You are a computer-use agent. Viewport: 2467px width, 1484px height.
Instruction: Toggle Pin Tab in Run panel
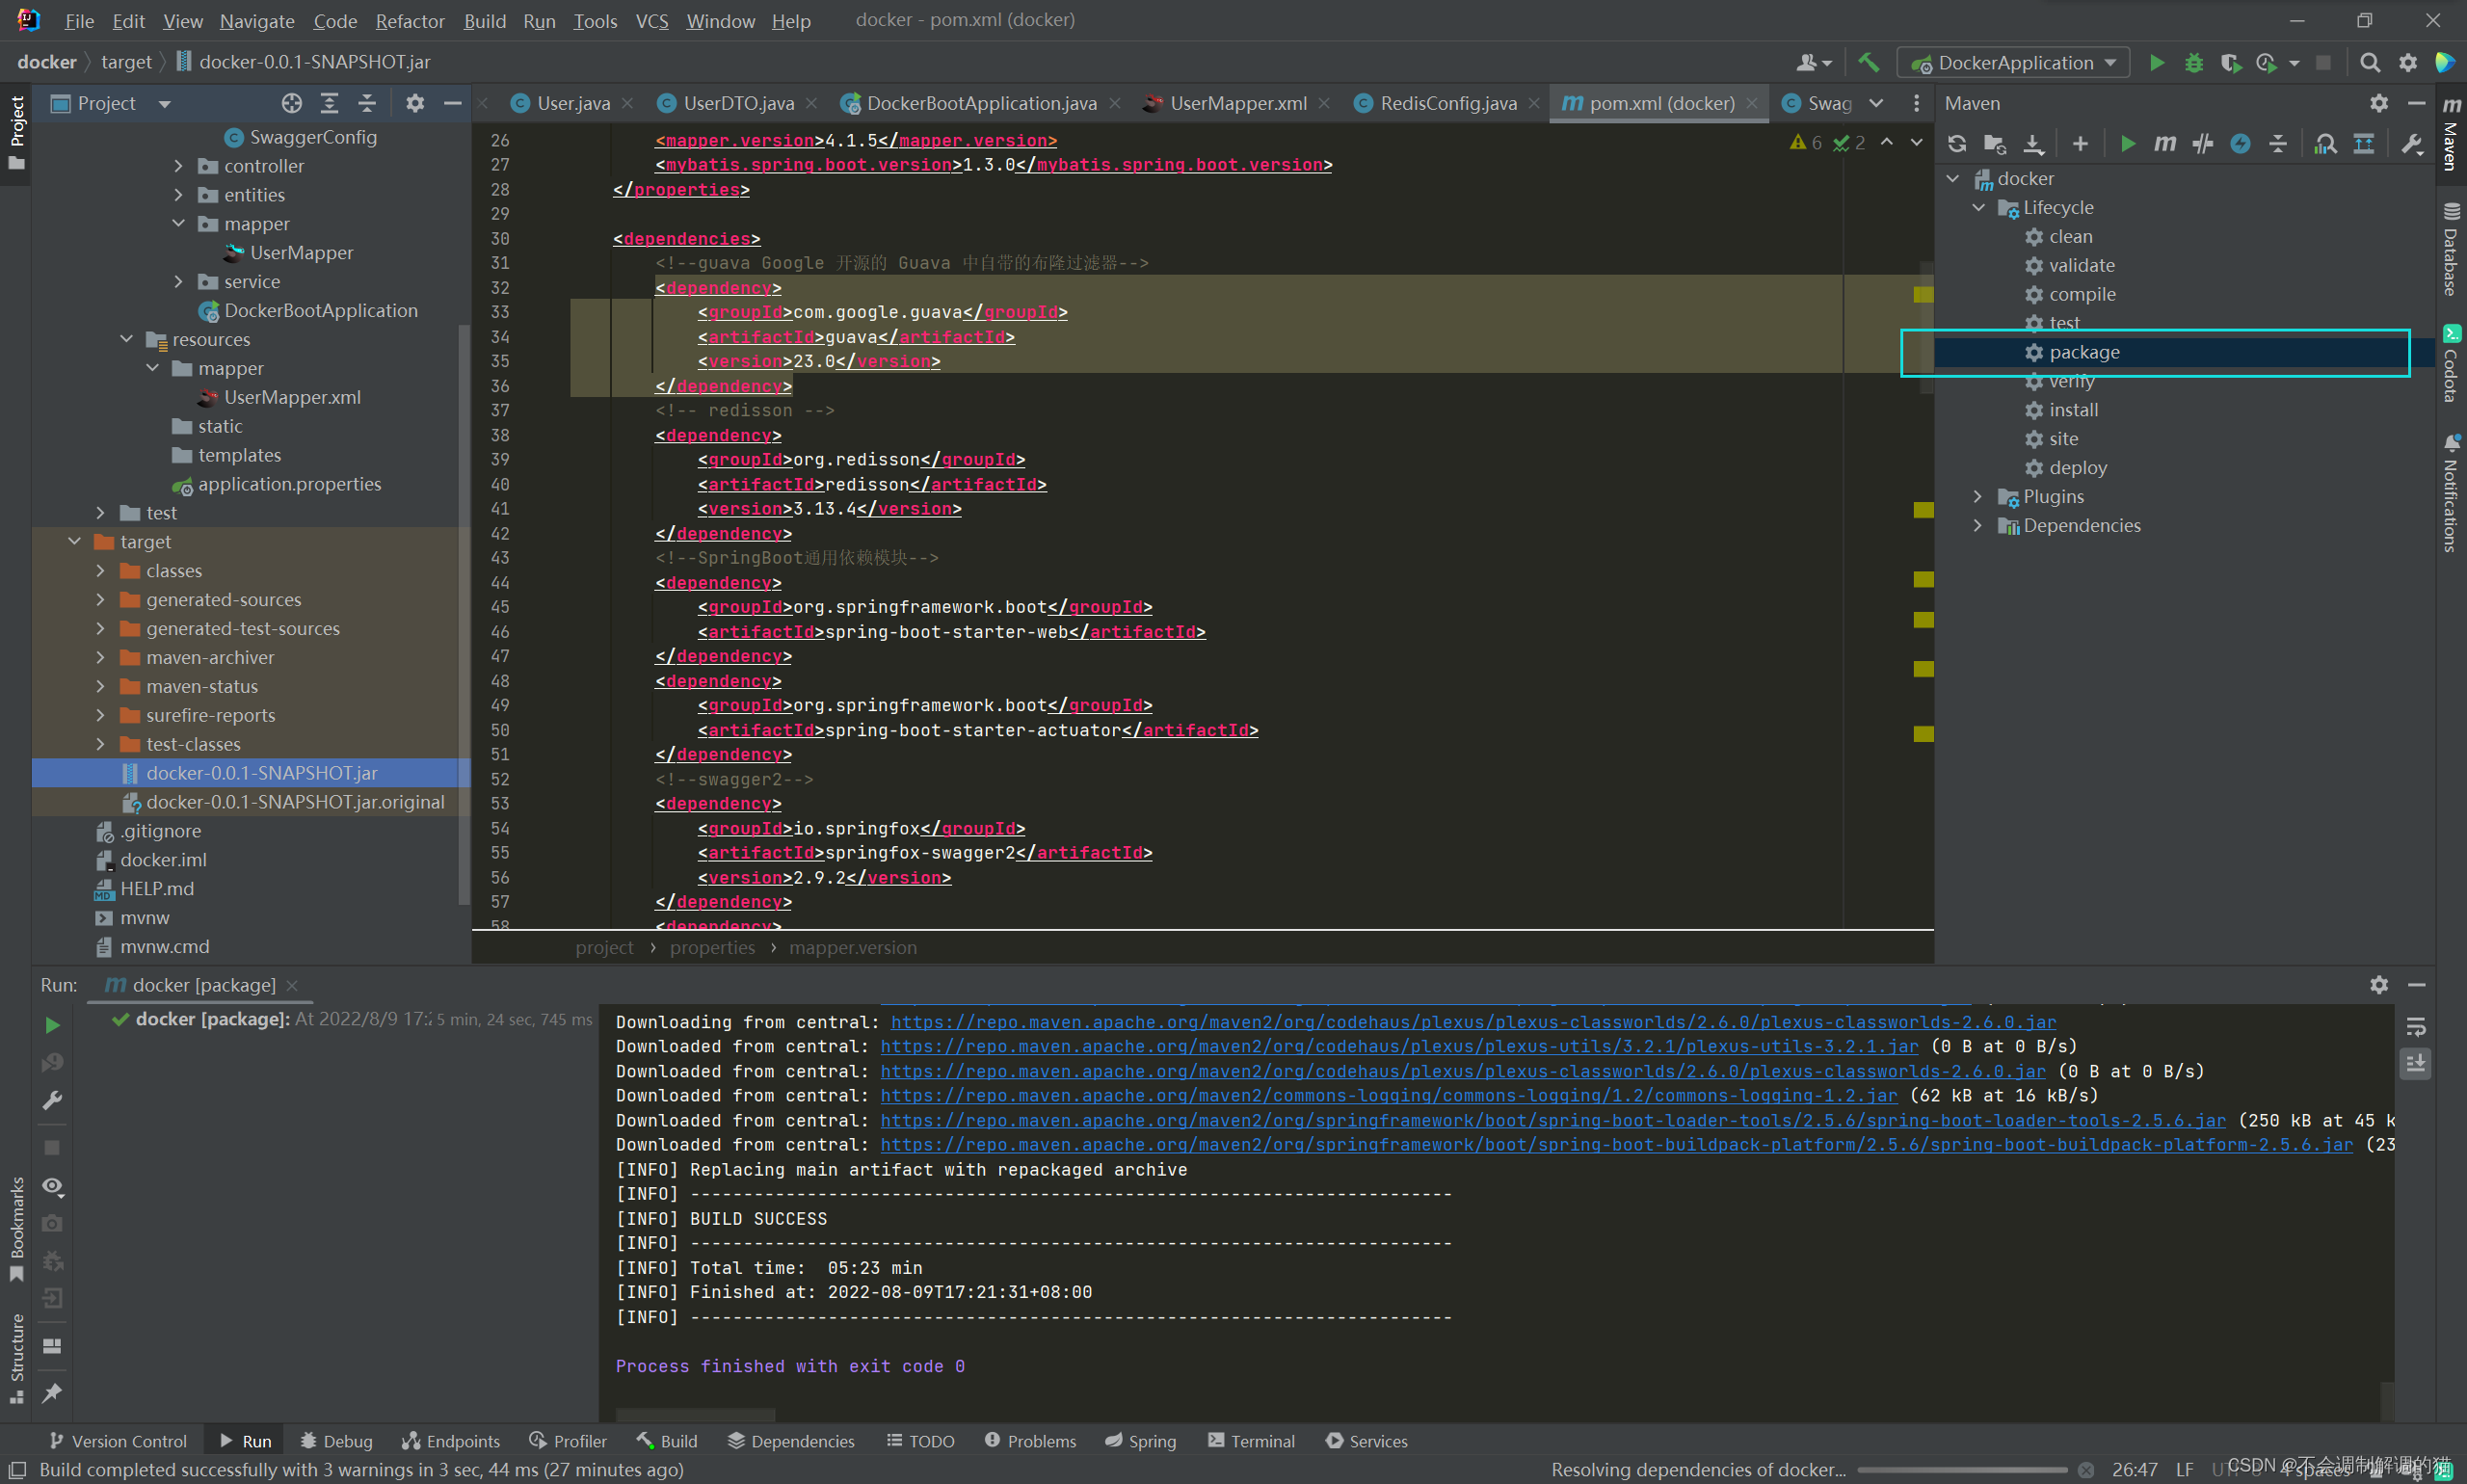(53, 1393)
